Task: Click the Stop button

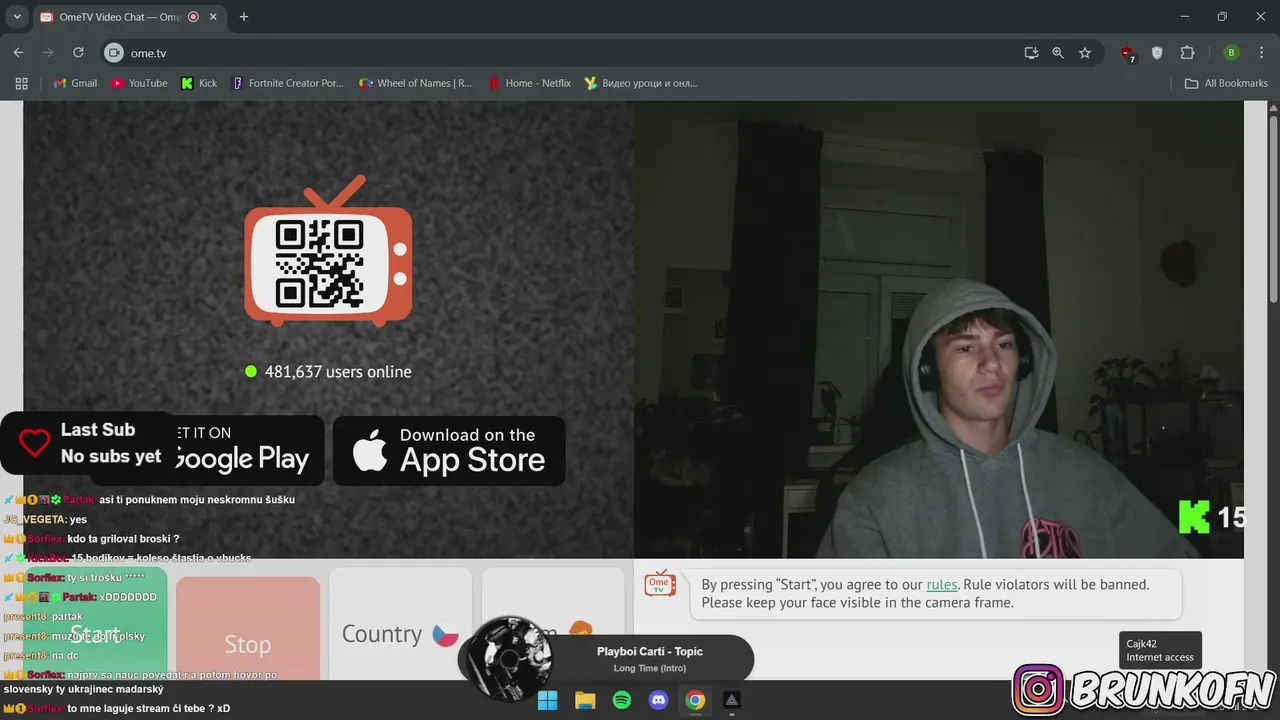Action: click(248, 630)
